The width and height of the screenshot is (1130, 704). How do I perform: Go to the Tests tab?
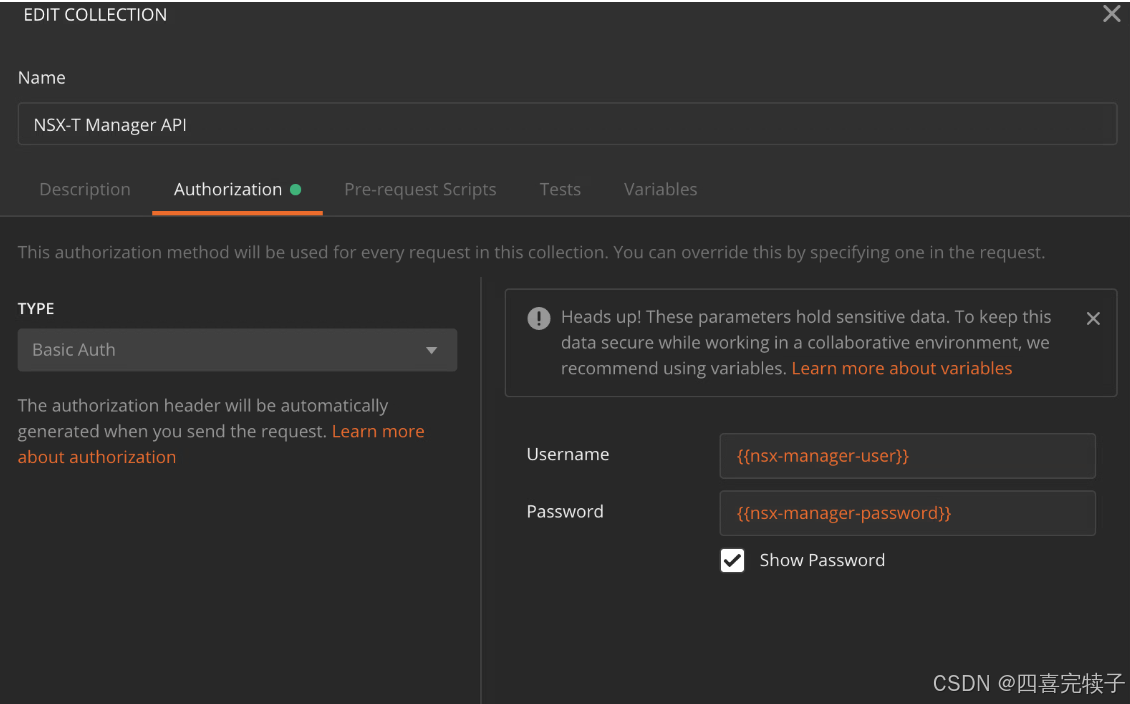click(x=560, y=190)
